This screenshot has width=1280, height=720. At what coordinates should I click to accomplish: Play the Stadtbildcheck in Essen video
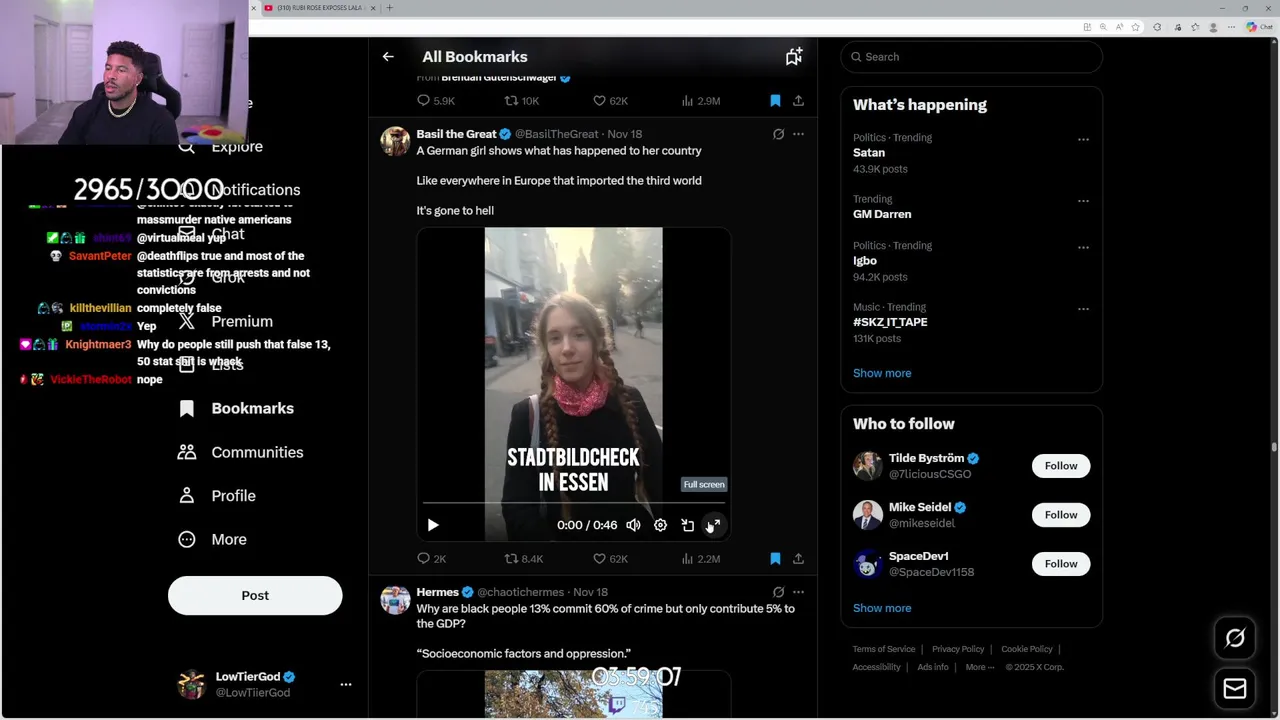coord(433,525)
